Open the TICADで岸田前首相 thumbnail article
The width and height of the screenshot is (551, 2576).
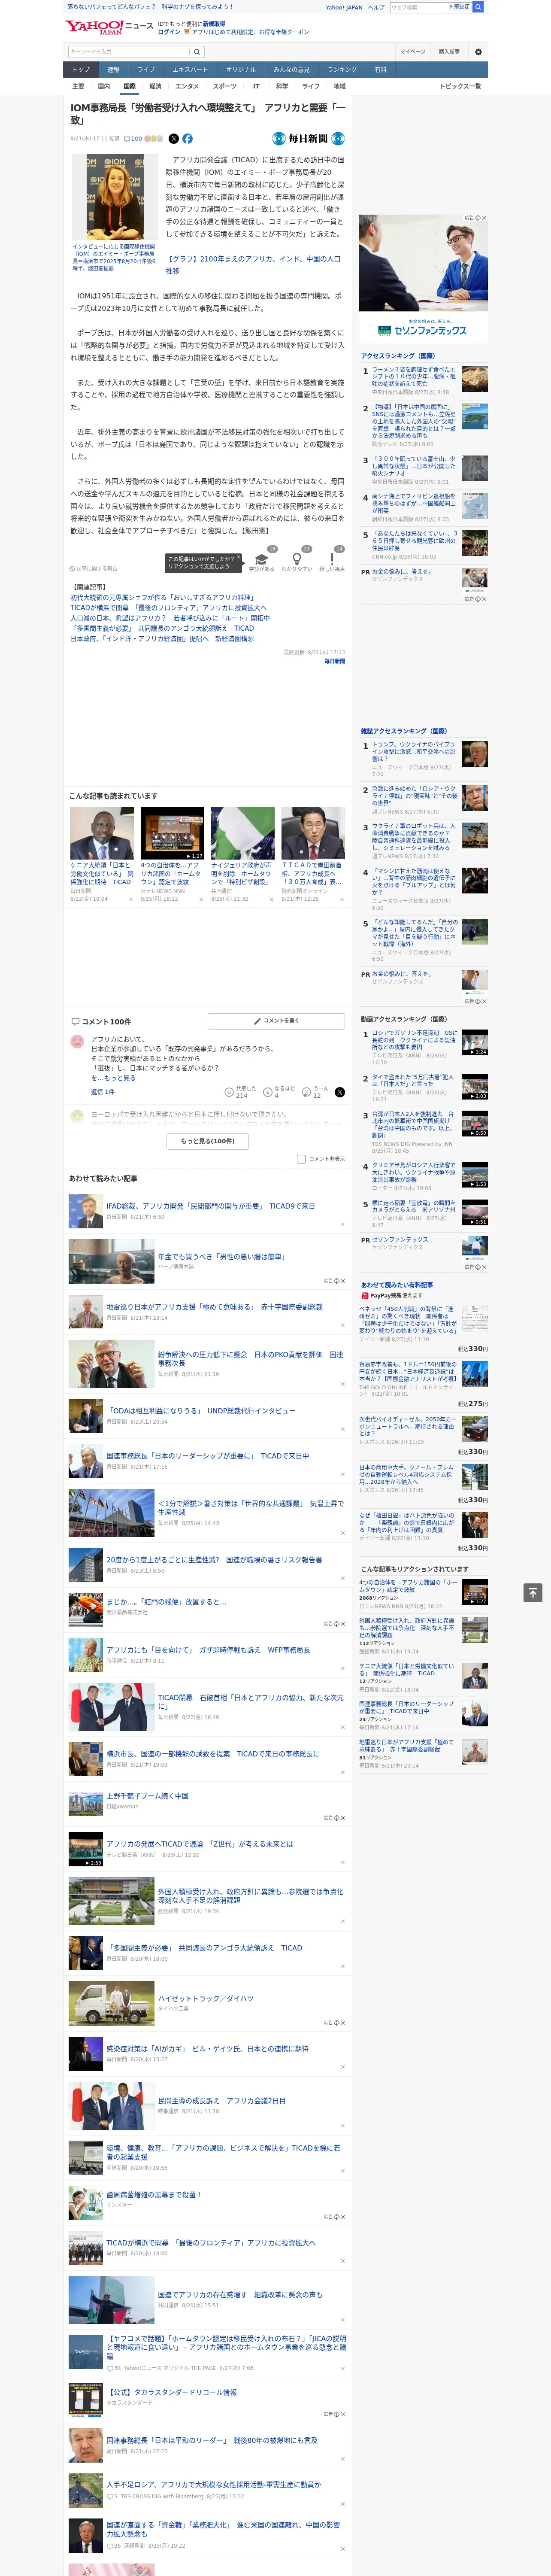313,833
